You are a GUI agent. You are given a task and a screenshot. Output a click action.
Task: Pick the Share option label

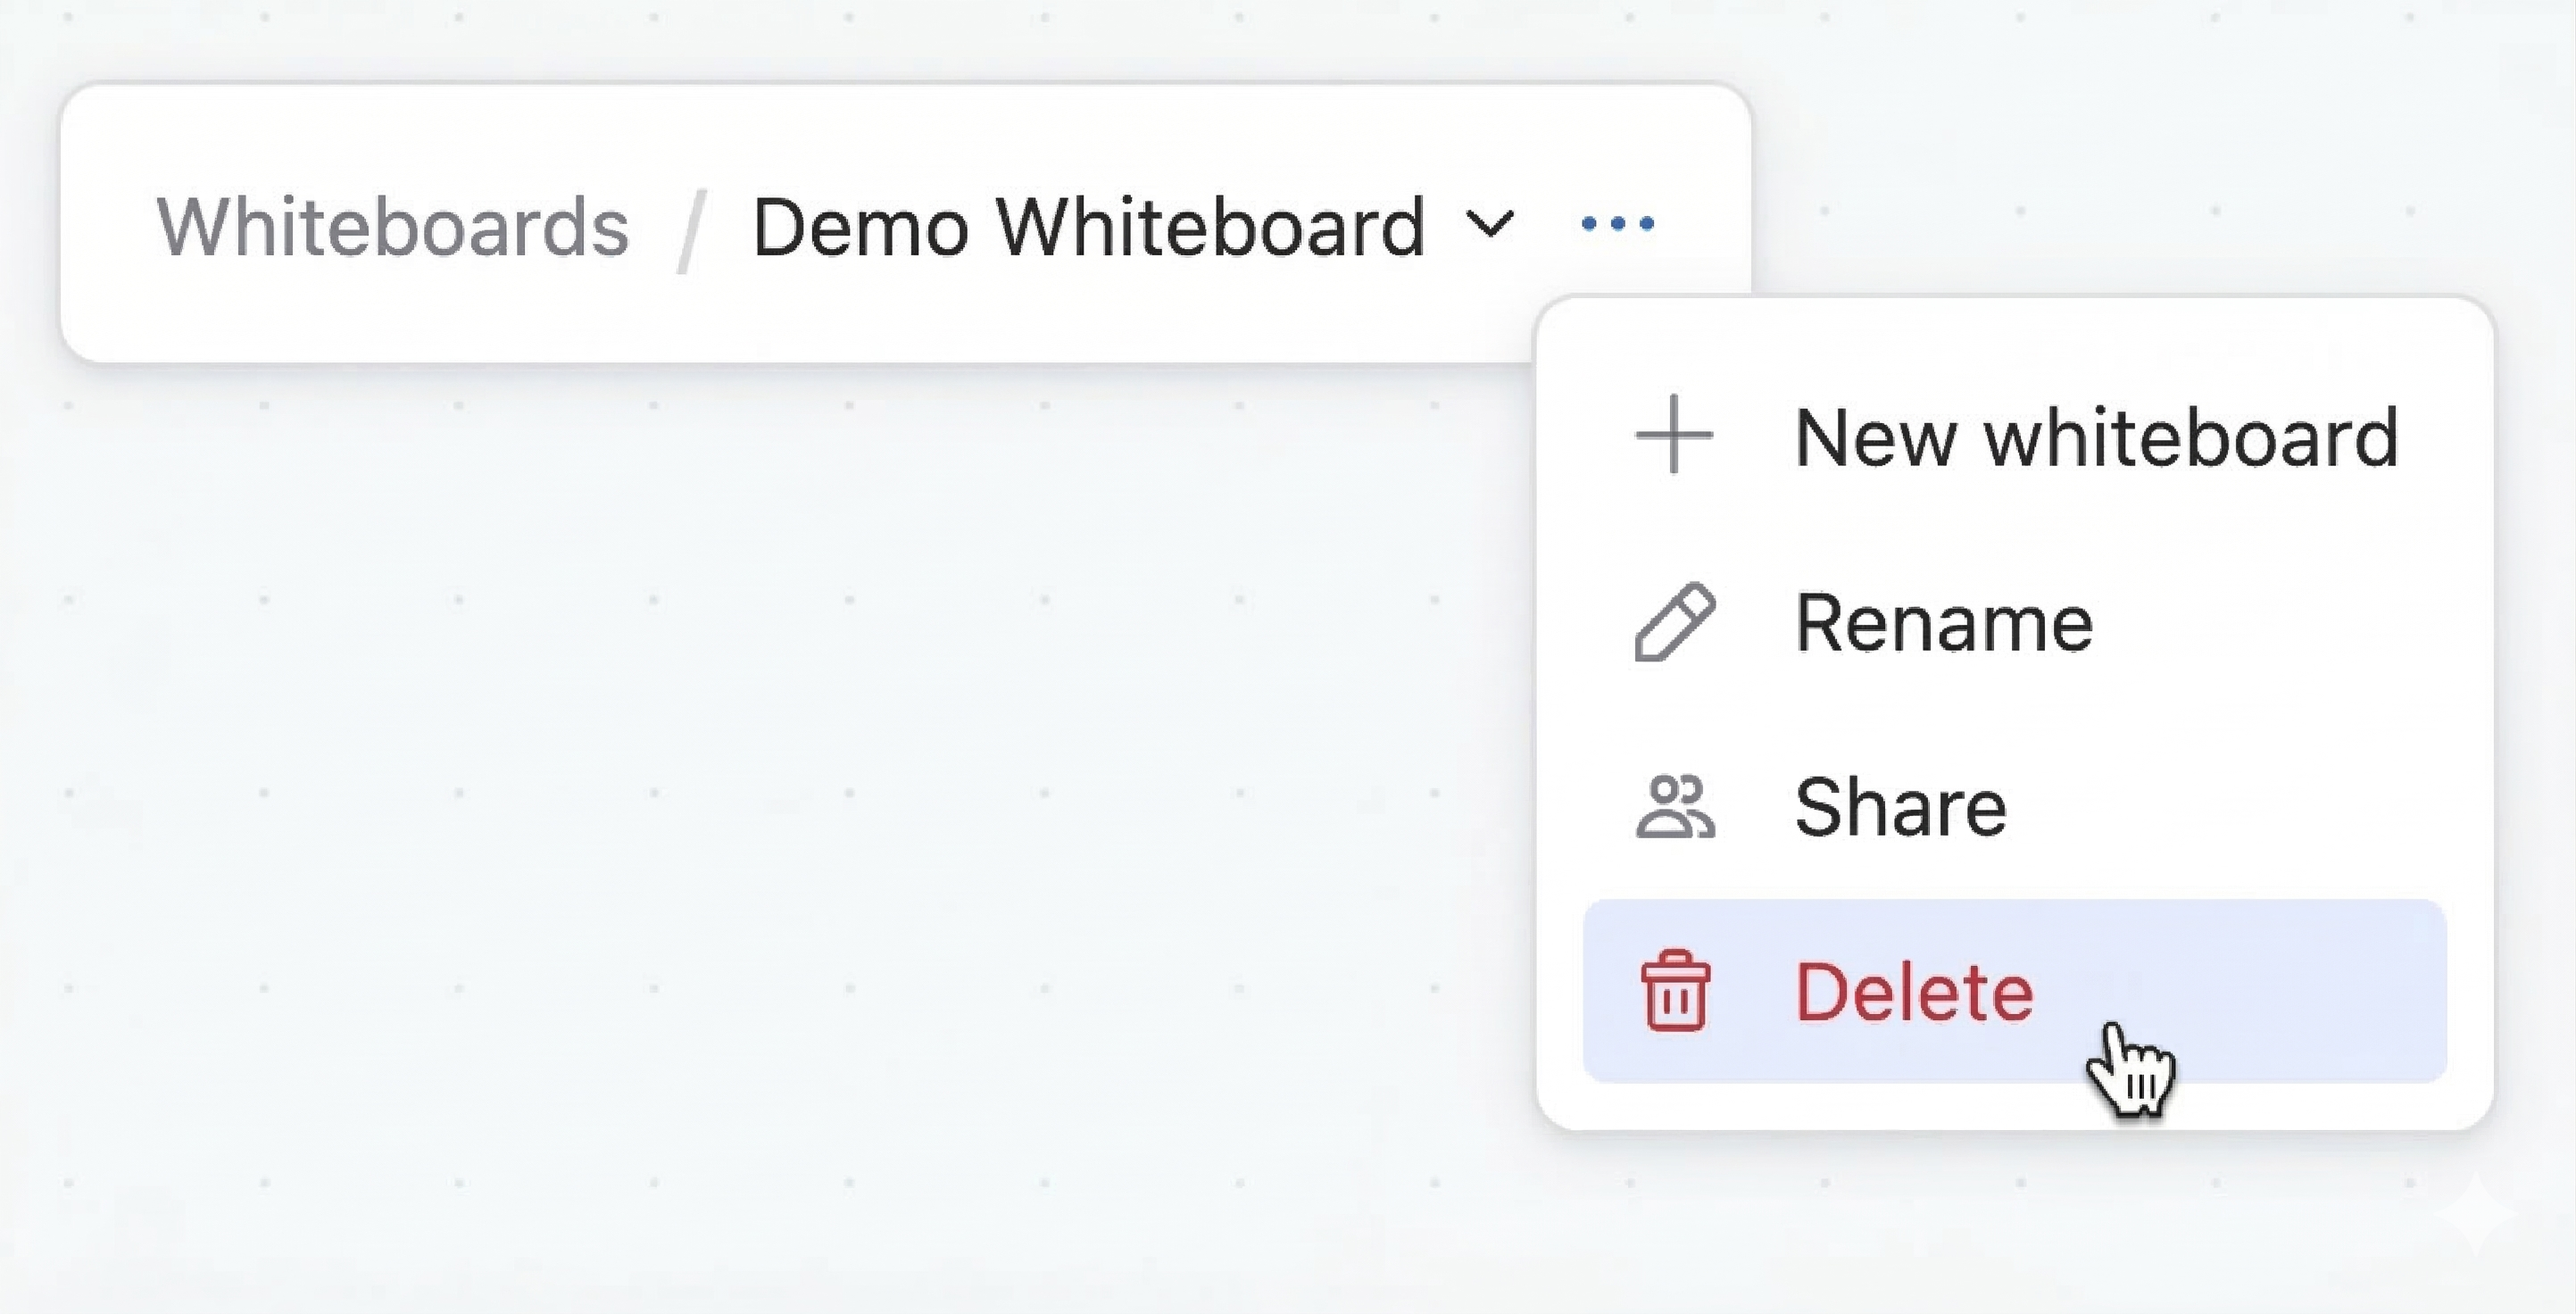[1900, 807]
